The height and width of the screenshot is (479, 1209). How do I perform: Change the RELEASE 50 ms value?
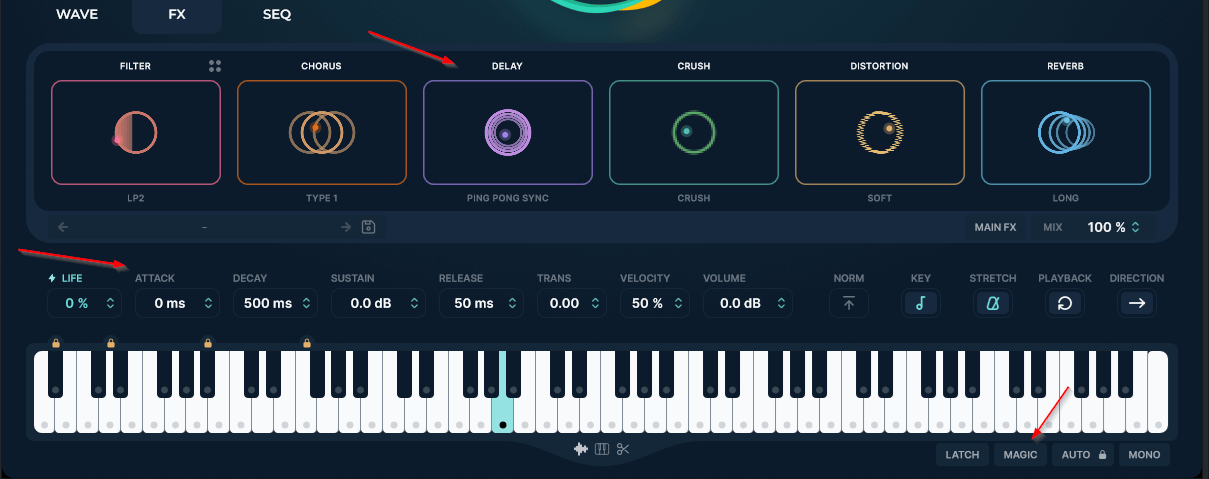tap(482, 303)
